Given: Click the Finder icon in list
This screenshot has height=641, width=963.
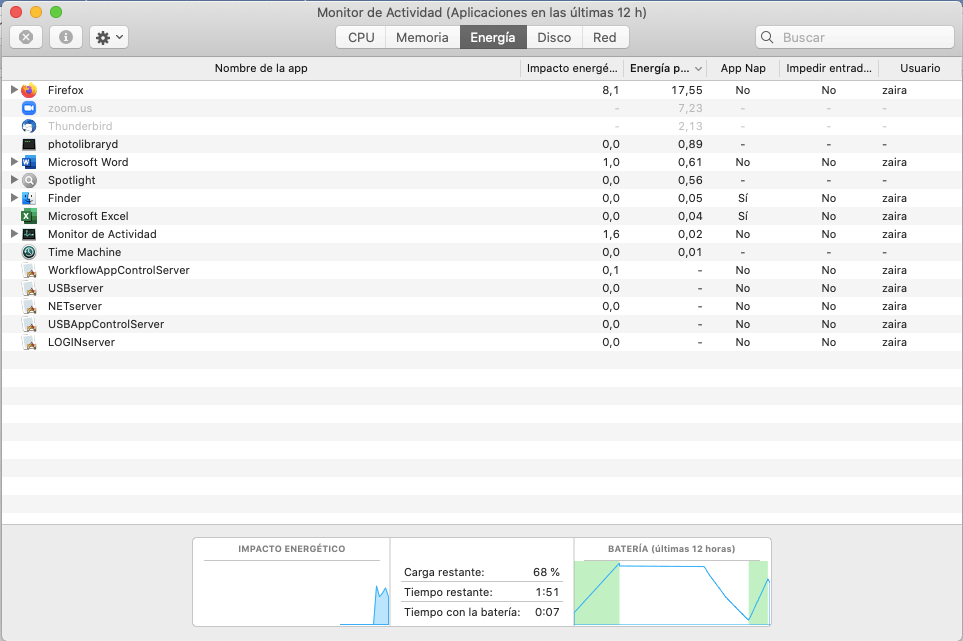Looking at the screenshot, I should tap(29, 198).
